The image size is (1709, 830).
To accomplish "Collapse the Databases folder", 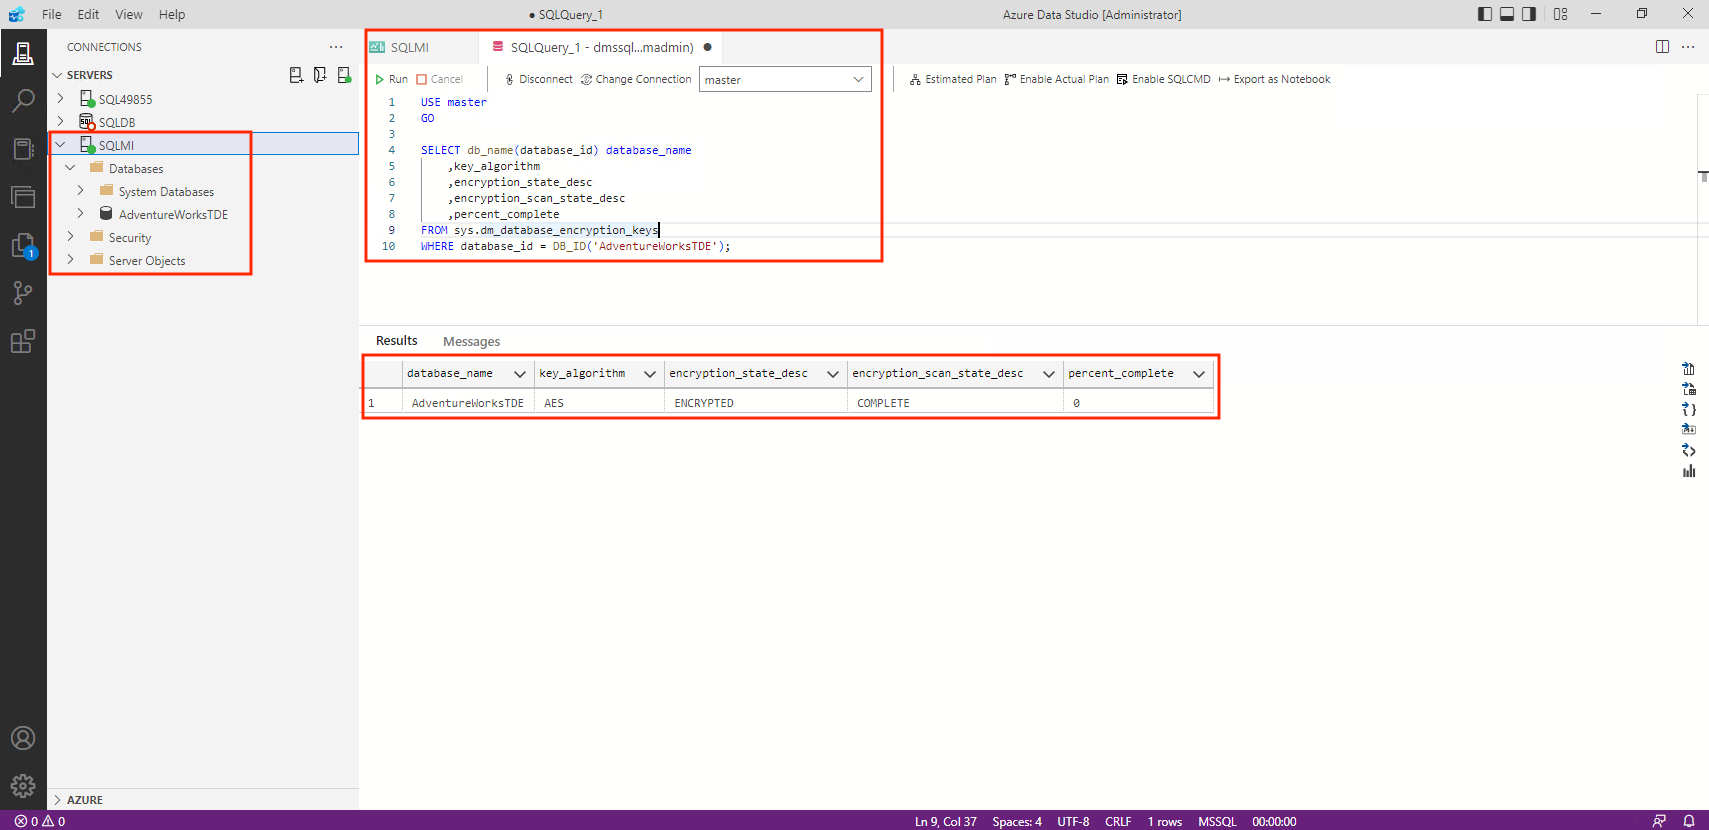I will click(70, 168).
